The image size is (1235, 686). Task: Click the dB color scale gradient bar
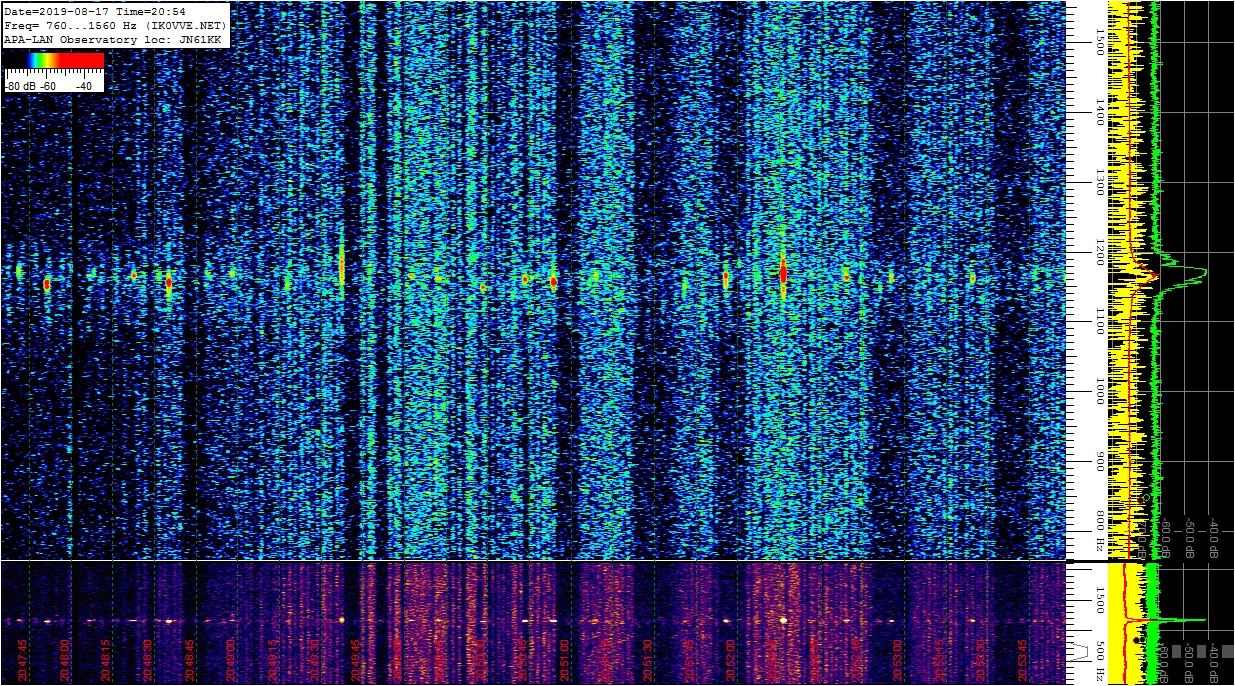[54, 60]
